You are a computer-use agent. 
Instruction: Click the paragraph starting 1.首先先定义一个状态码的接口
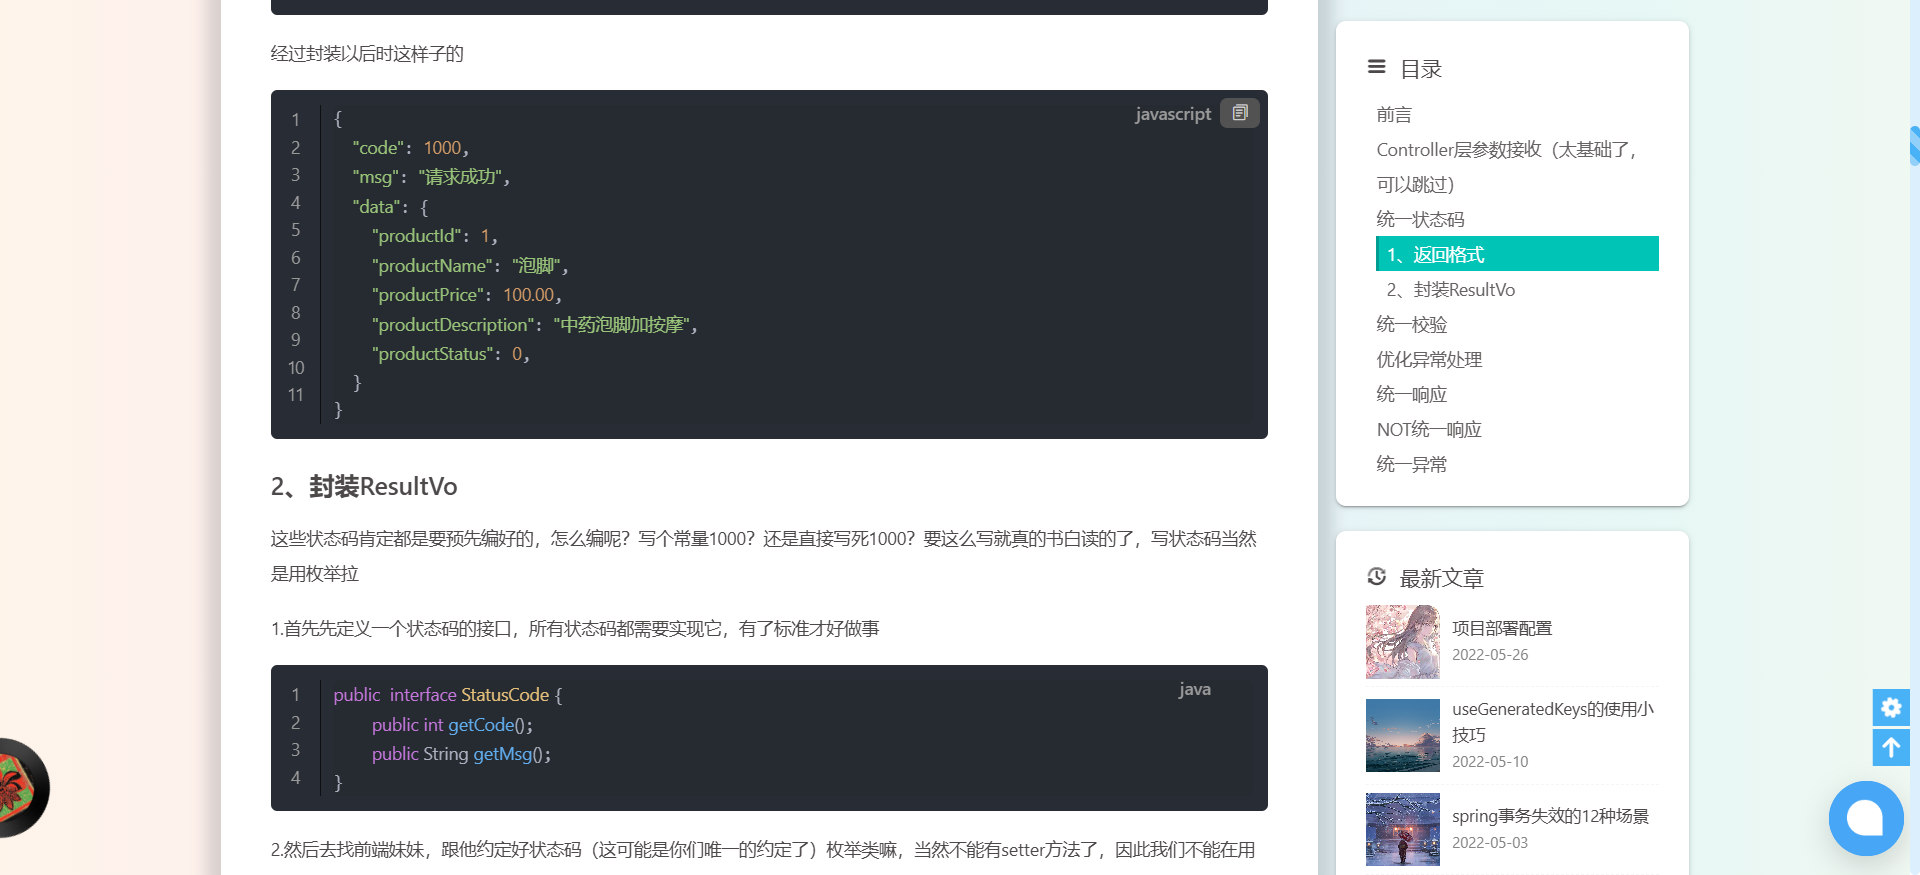pyautogui.click(x=575, y=629)
